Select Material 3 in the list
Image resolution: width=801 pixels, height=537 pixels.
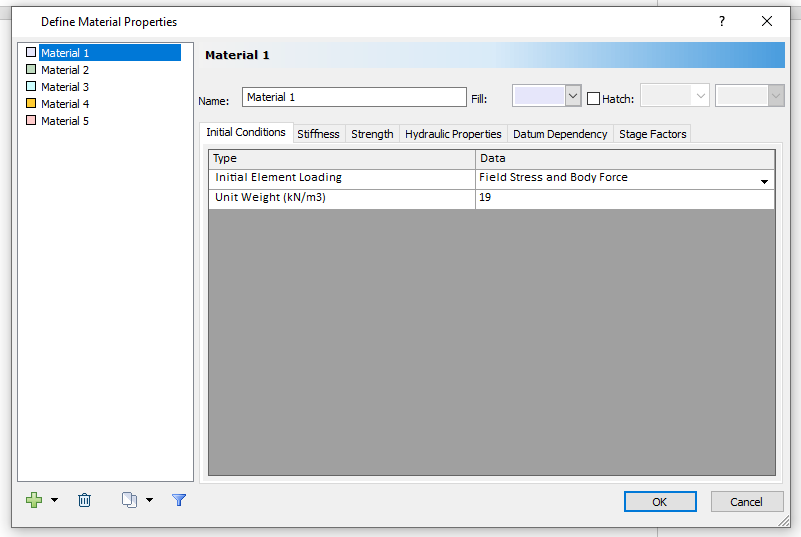(x=65, y=87)
